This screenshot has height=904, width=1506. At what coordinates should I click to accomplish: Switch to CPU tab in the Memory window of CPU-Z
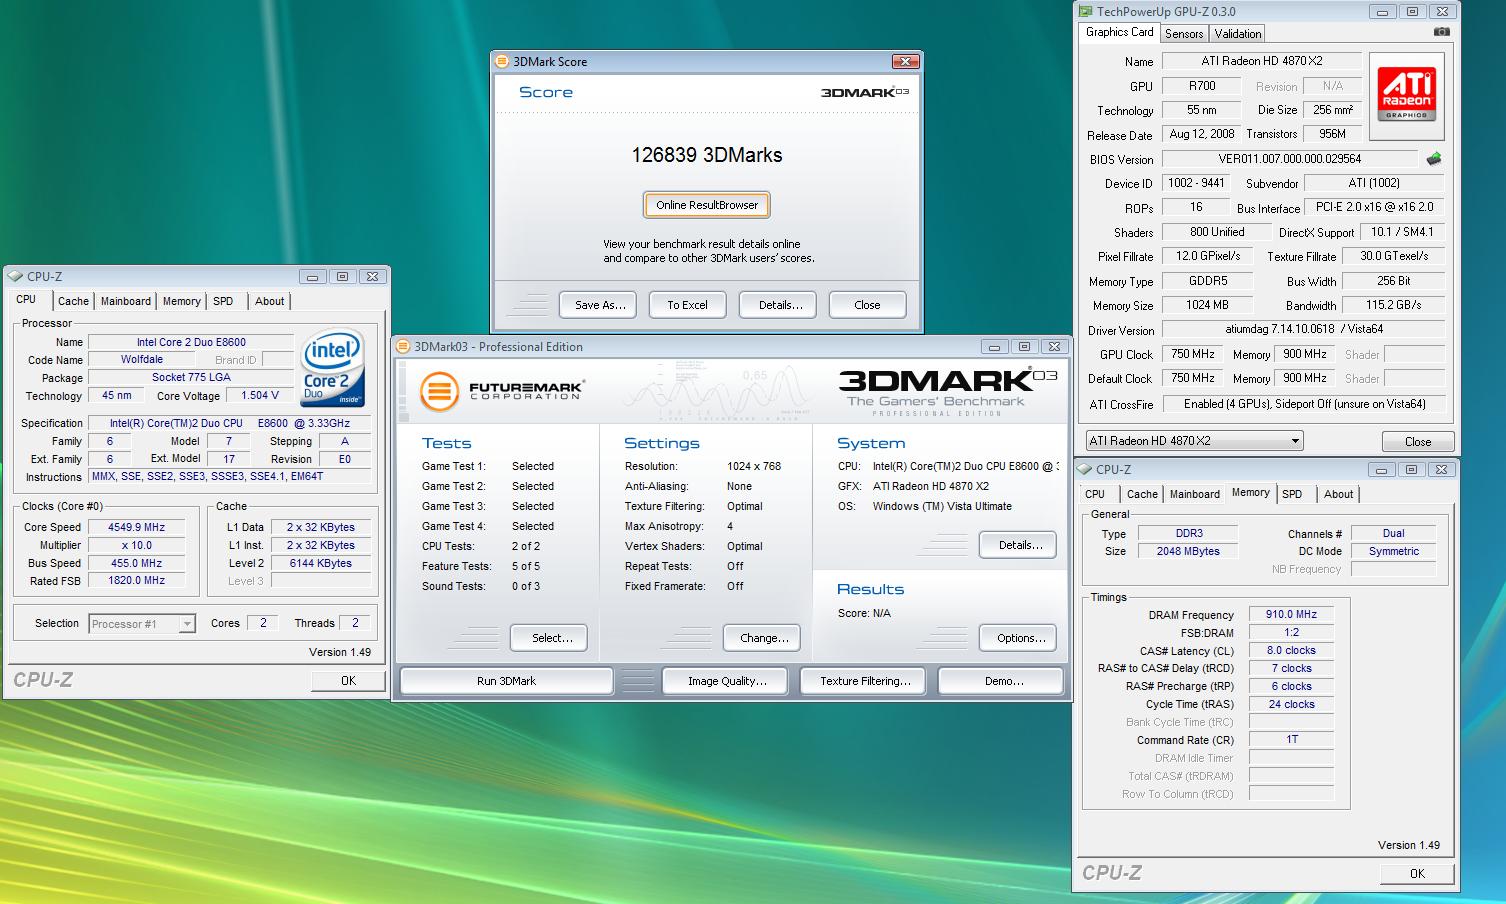(1095, 494)
